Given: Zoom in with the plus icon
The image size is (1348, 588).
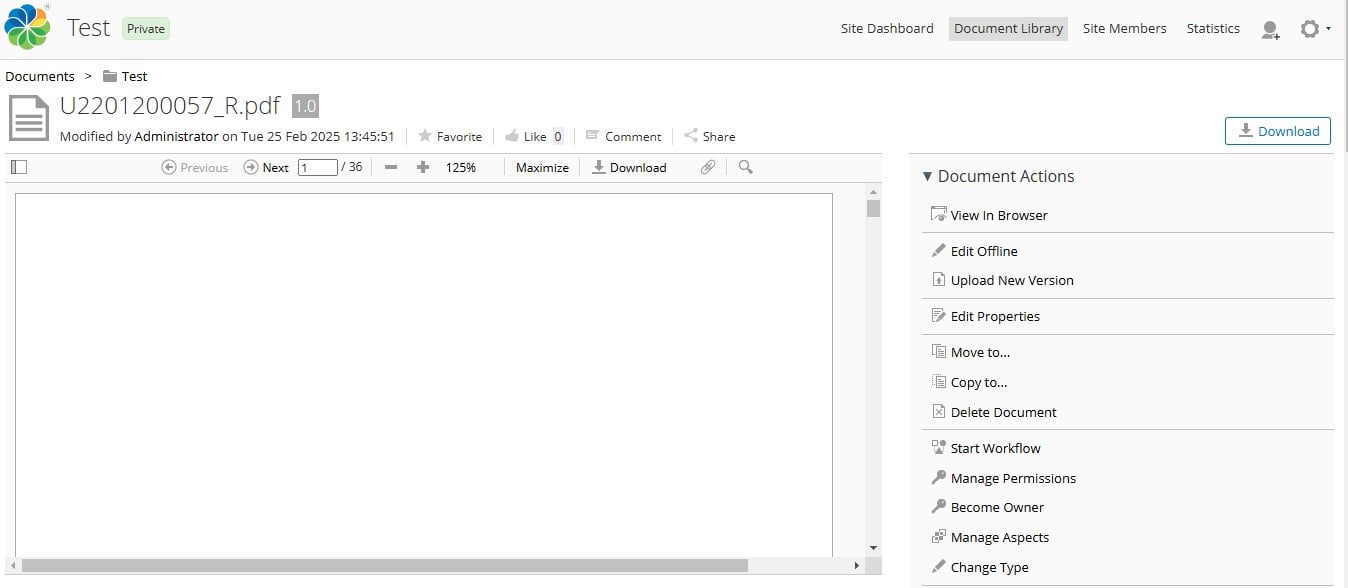Looking at the screenshot, I should tap(423, 167).
